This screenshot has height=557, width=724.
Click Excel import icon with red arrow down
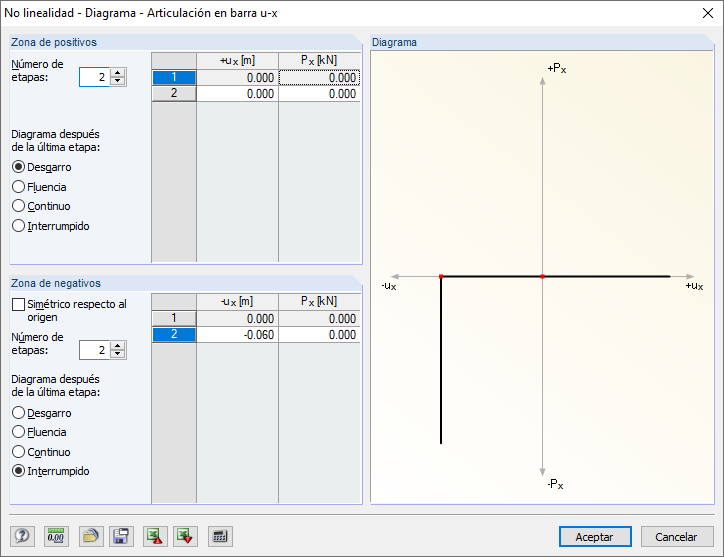pyautogui.click(x=185, y=536)
